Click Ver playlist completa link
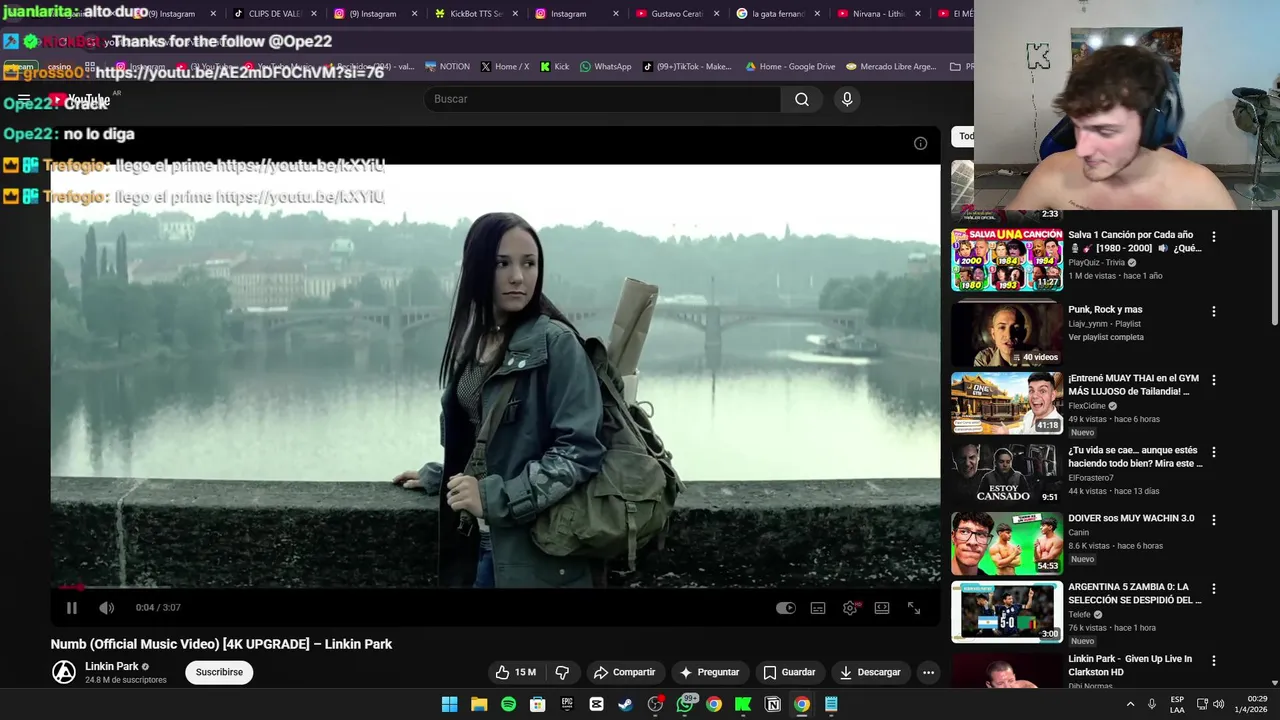 click(x=1106, y=337)
